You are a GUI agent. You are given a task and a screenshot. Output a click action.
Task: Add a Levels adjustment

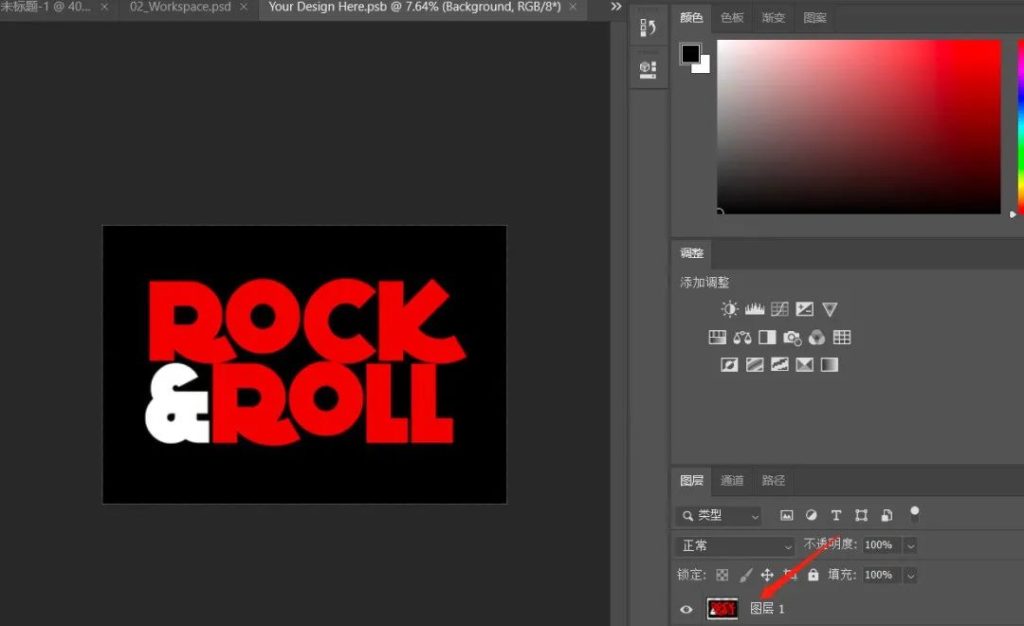(754, 310)
